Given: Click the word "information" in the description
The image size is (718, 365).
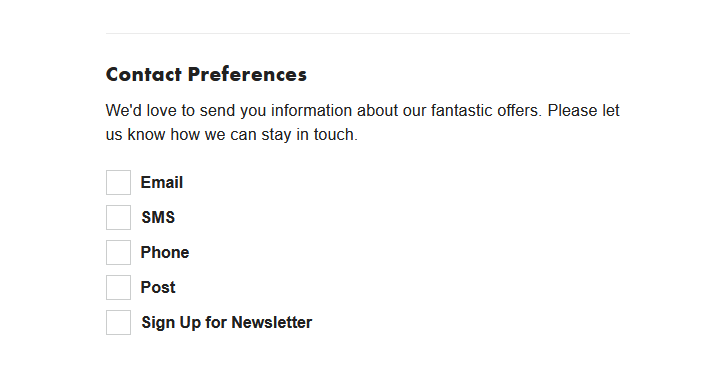Looking at the screenshot, I should (x=311, y=111).
